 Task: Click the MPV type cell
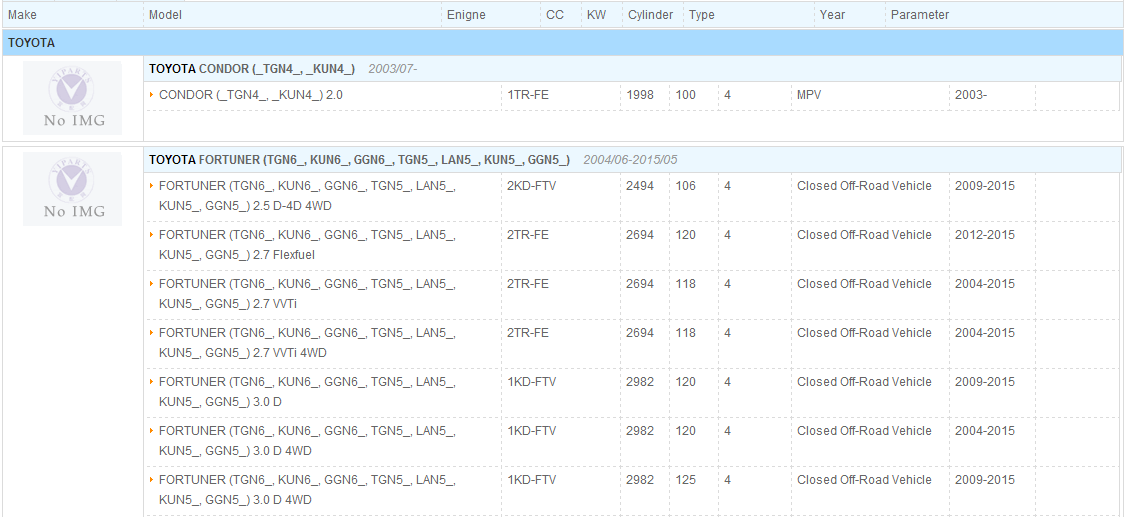point(809,95)
